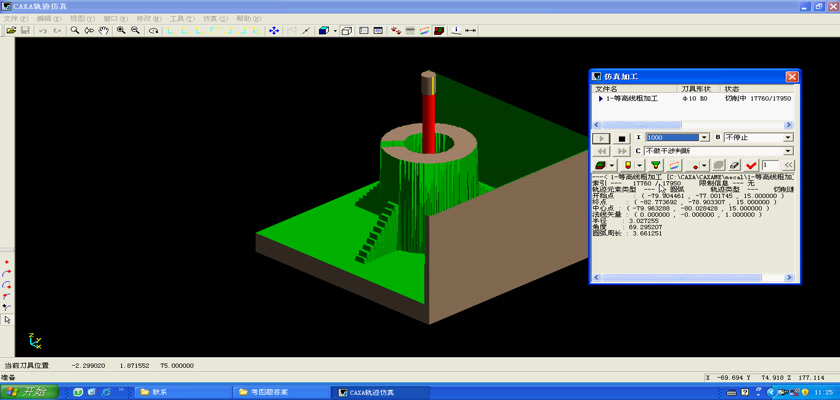
Task: Click the right arrow of info pane scrollbar
Action: (789, 278)
